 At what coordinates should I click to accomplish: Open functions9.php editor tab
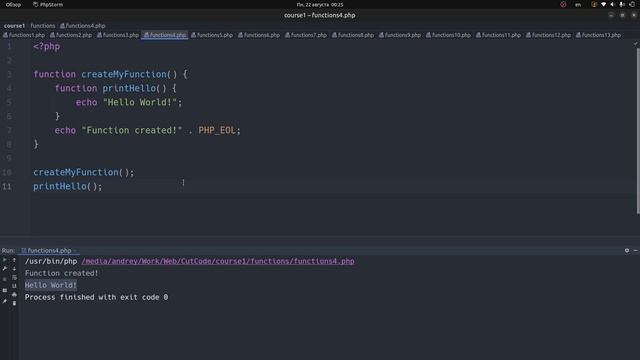pyautogui.click(x=400, y=35)
